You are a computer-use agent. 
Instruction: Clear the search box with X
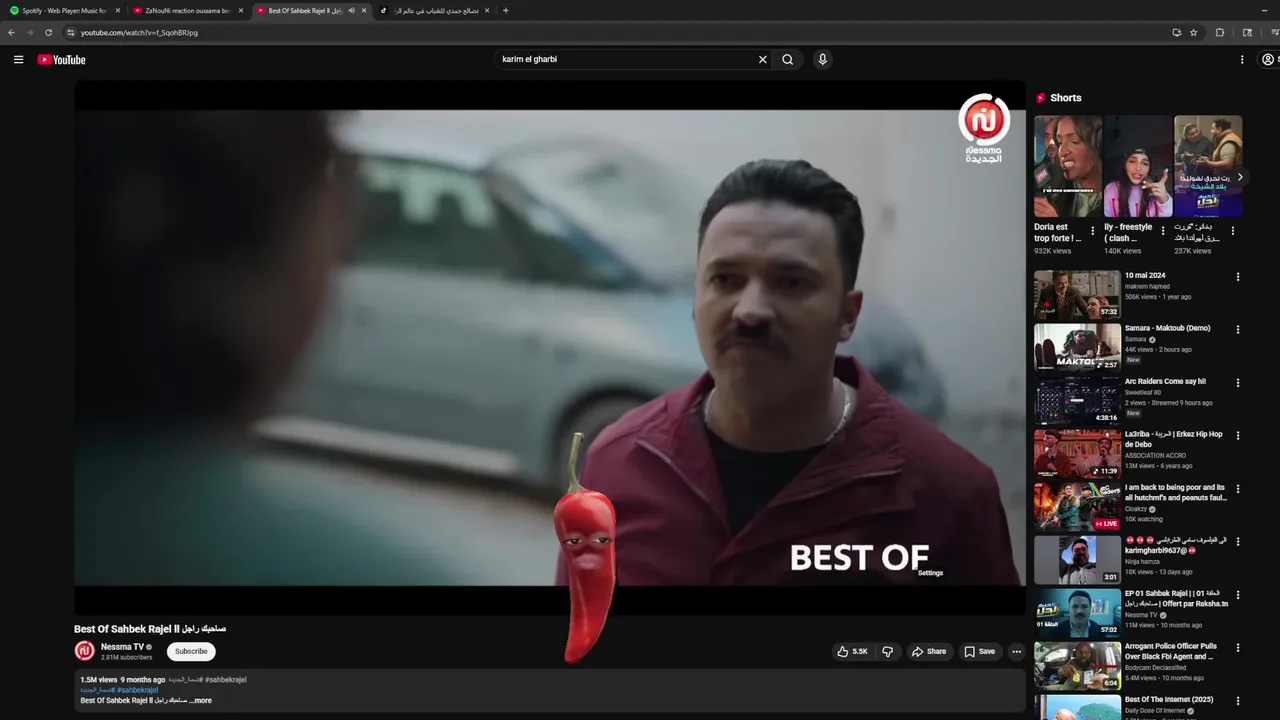[762, 60]
